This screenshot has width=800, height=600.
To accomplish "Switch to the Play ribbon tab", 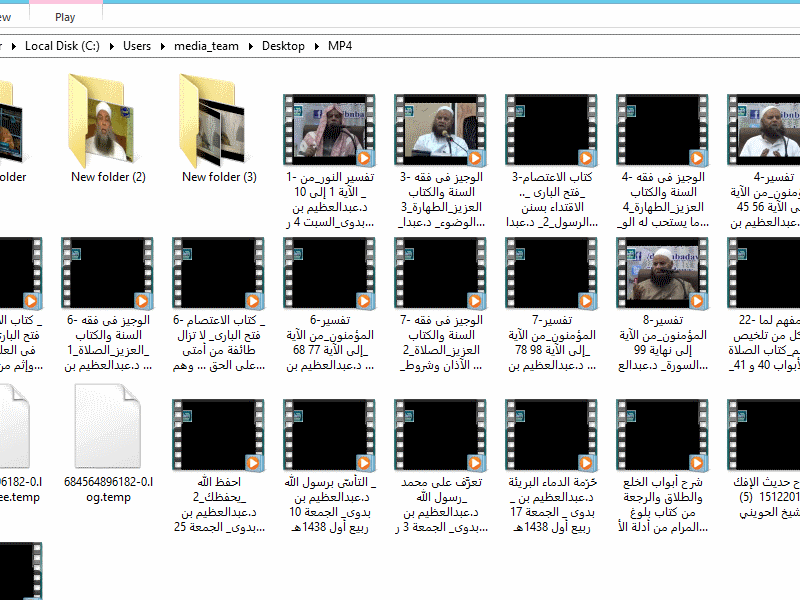I will click(x=65, y=16).
